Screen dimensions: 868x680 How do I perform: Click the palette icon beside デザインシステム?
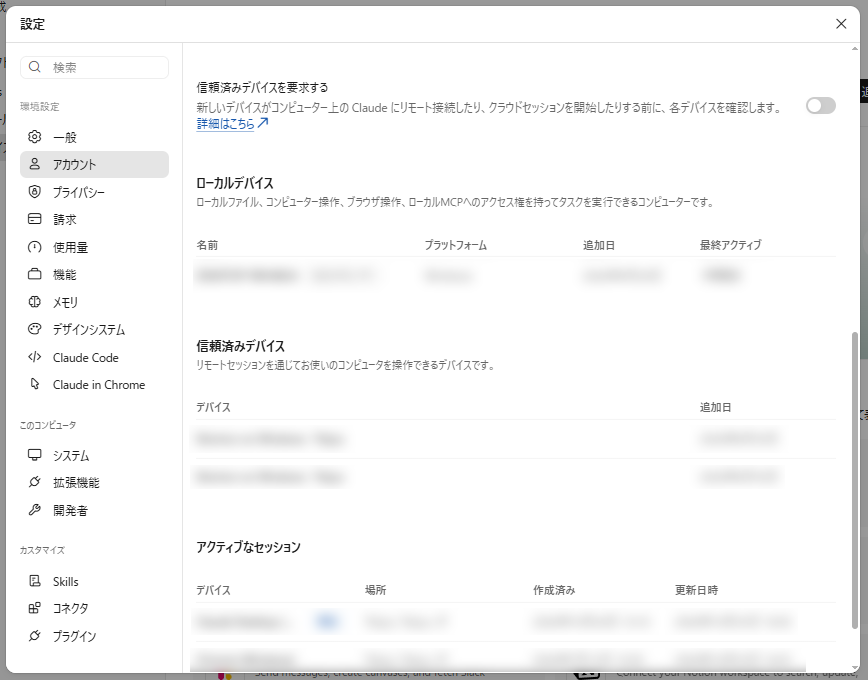tap(34, 329)
